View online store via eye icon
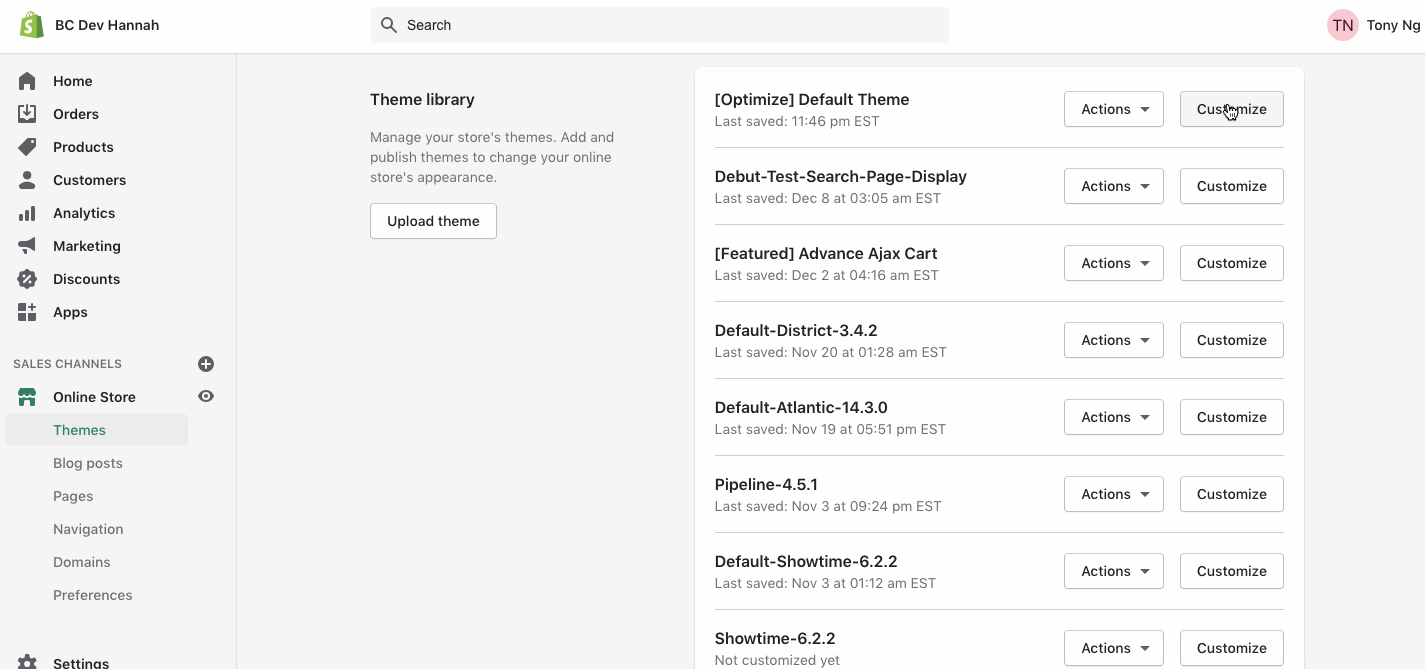The image size is (1425, 669). [206, 396]
